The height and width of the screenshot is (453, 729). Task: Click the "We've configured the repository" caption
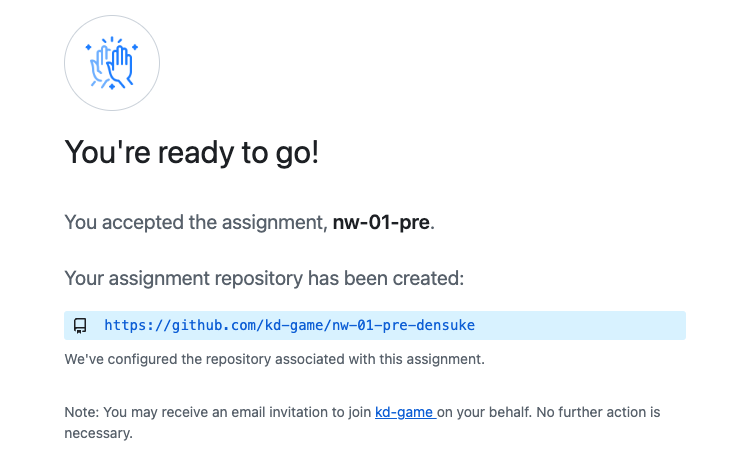274,359
